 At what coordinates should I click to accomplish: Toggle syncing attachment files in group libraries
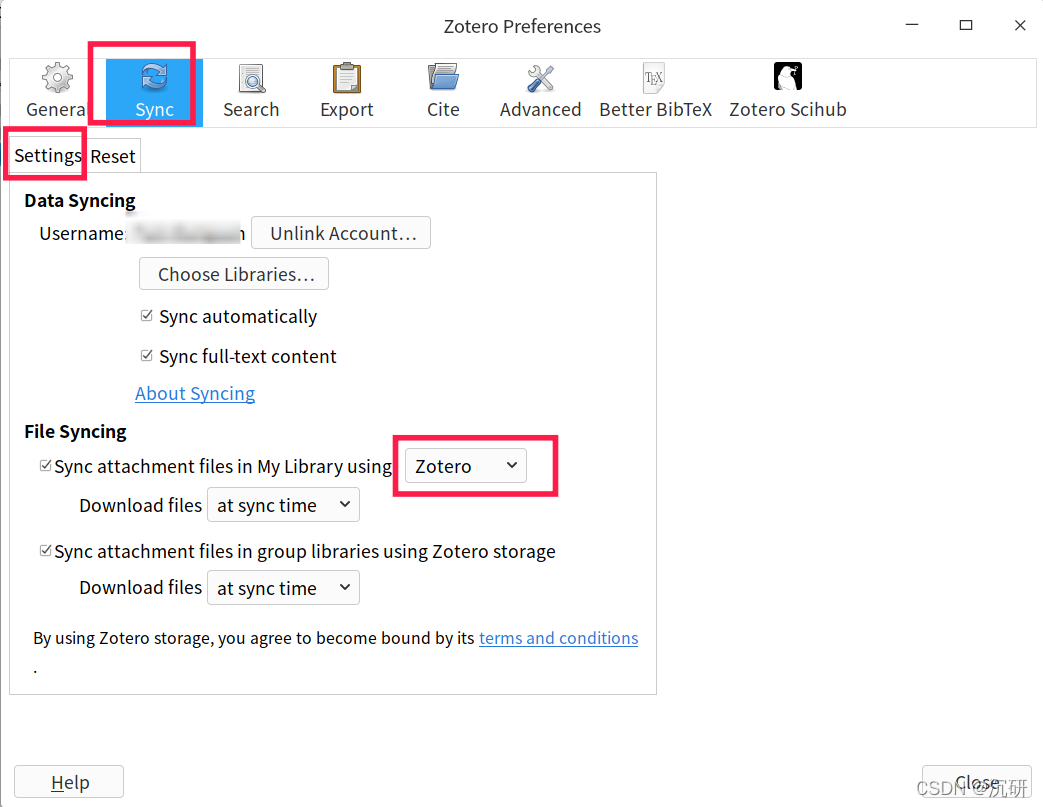click(45, 551)
